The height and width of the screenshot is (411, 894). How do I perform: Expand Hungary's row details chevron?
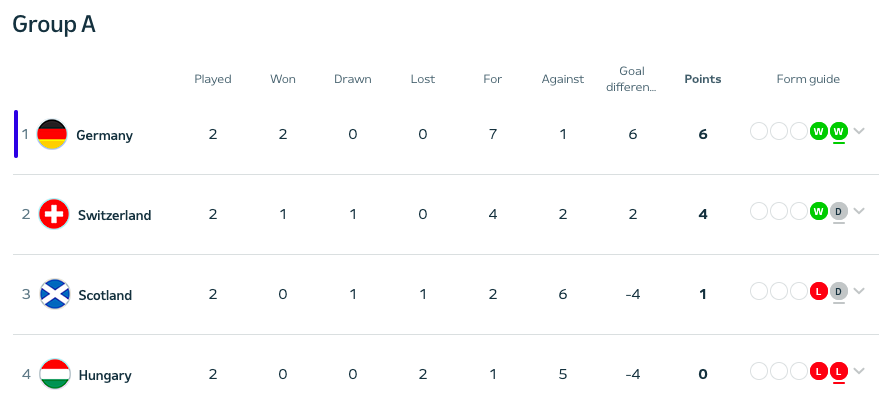click(x=859, y=371)
